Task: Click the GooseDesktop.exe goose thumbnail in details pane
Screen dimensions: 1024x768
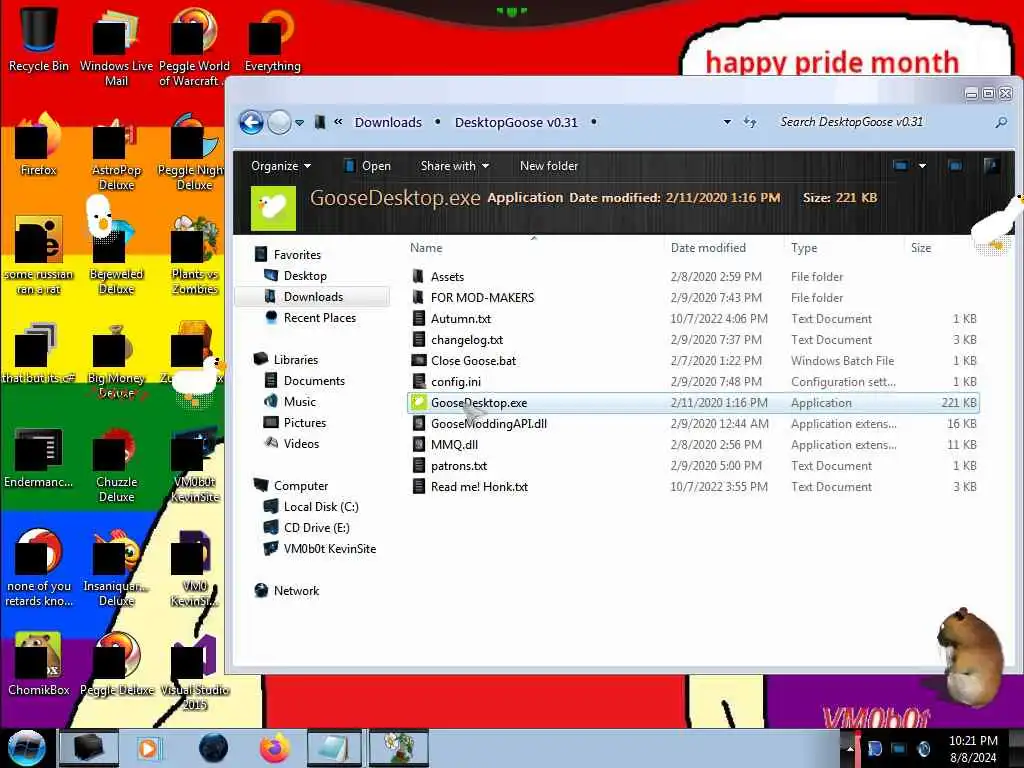Action: [x=273, y=208]
